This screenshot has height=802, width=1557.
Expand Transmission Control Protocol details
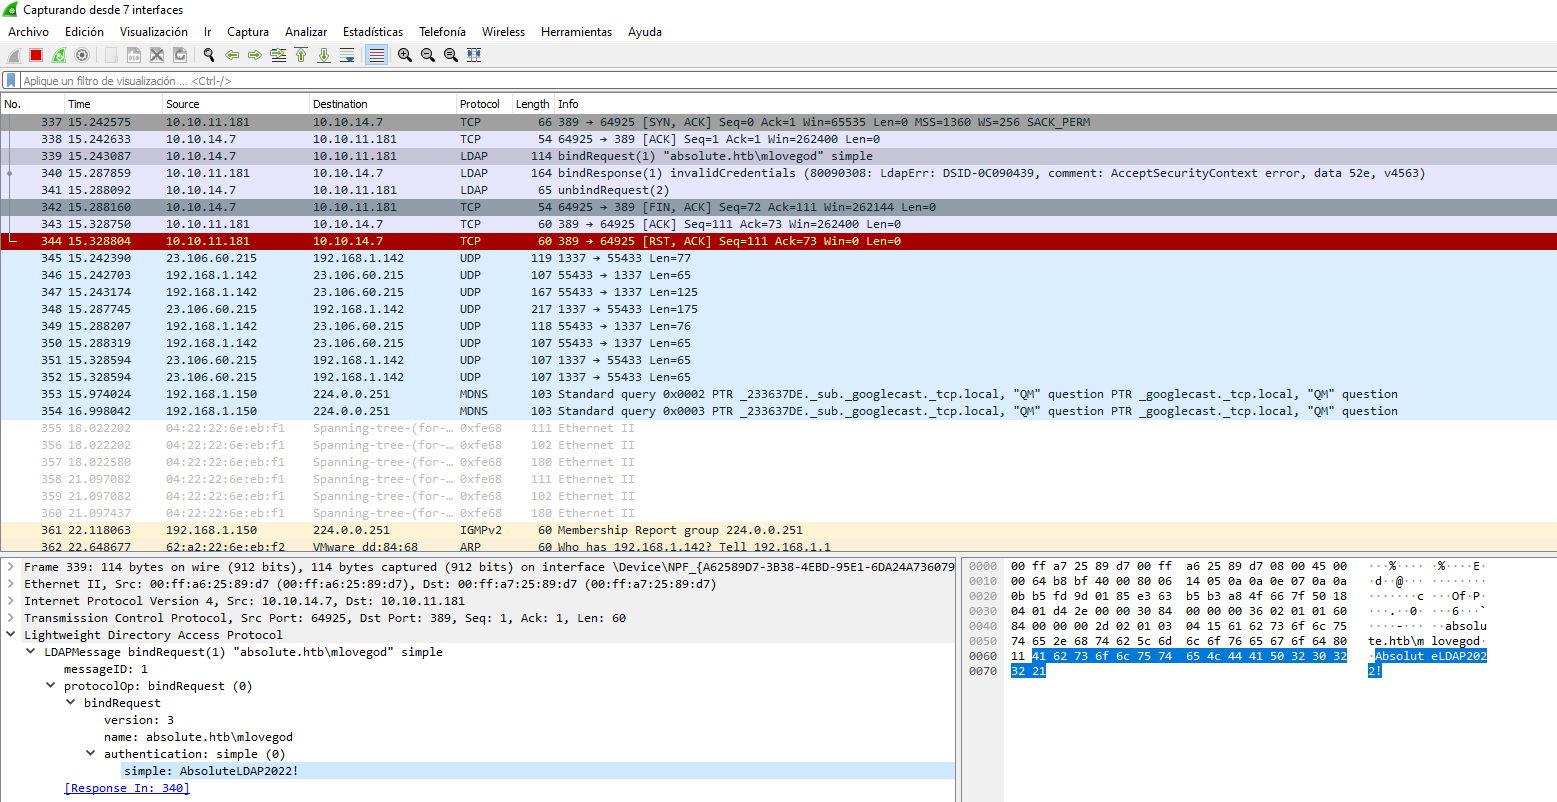11,618
